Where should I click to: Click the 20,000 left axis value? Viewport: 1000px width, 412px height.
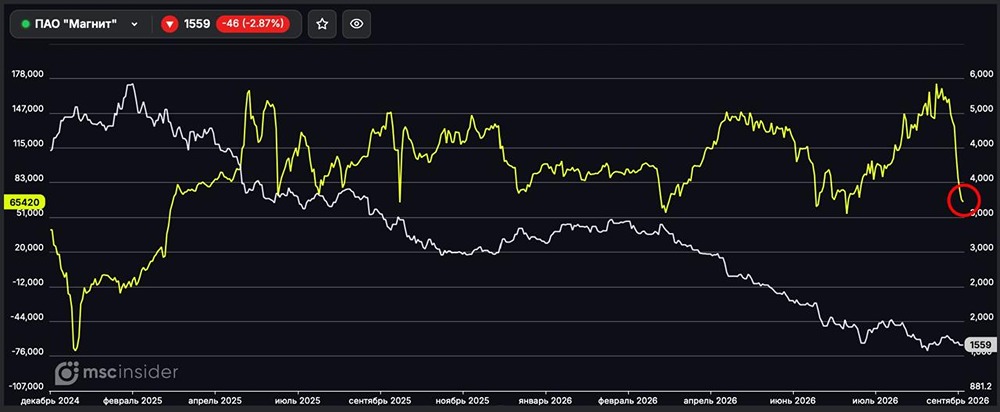pos(29,248)
